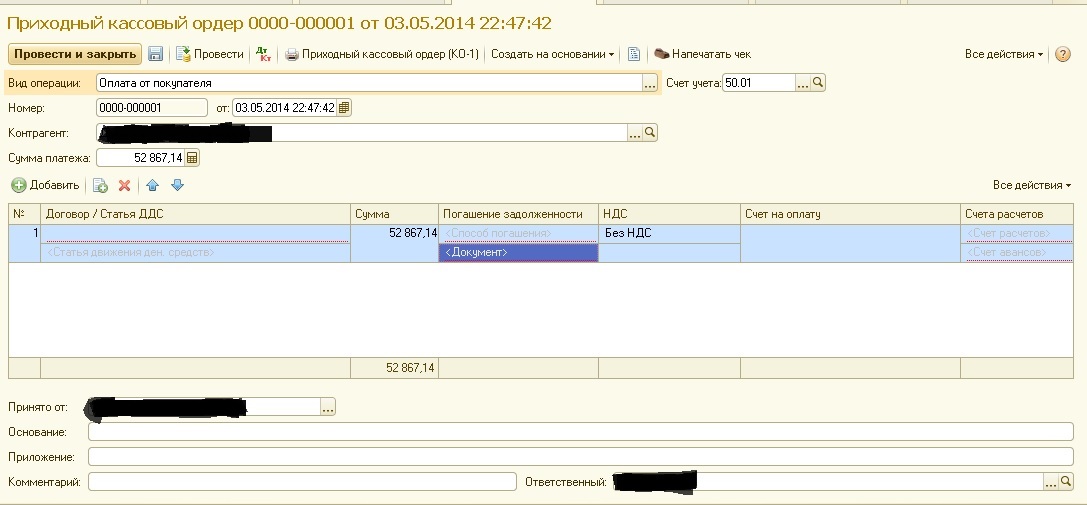The image size is (1087, 505).
Task: Click the document report icon before Напечатать чек
Action: click(x=633, y=55)
